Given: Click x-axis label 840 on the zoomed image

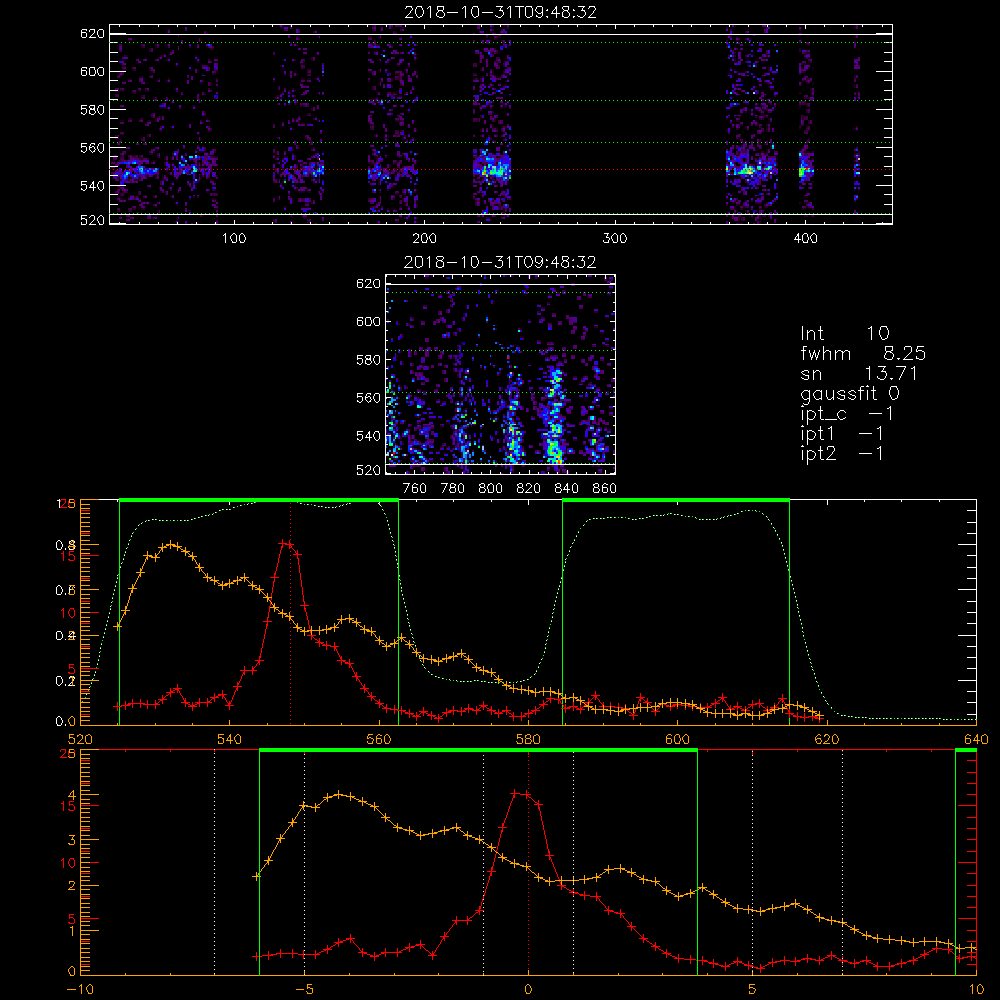Looking at the screenshot, I should [x=566, y=489].
